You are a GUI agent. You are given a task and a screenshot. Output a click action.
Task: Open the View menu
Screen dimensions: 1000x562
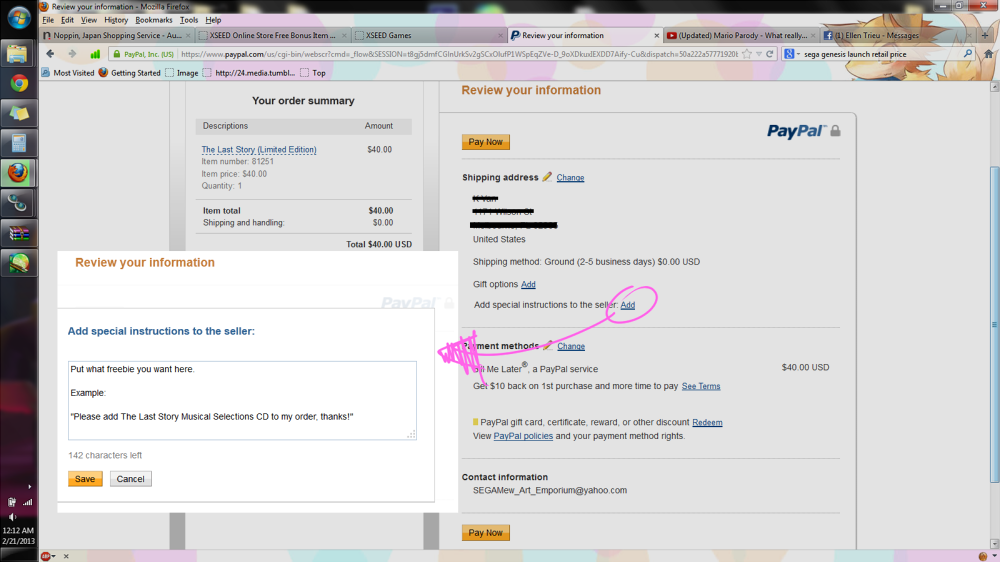coord(89,20)
